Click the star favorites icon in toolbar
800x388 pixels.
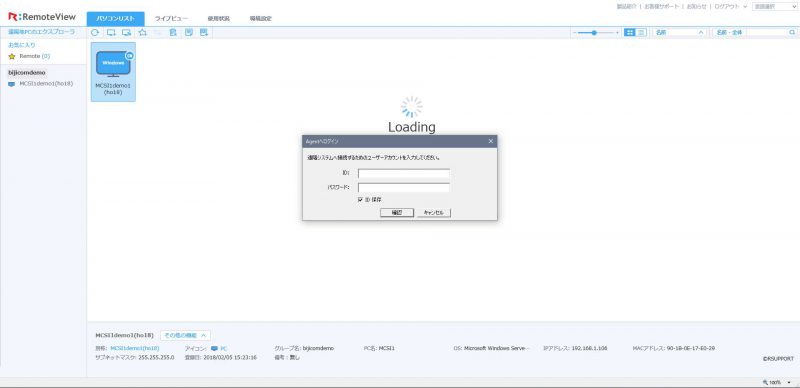[x=142, y=33]
